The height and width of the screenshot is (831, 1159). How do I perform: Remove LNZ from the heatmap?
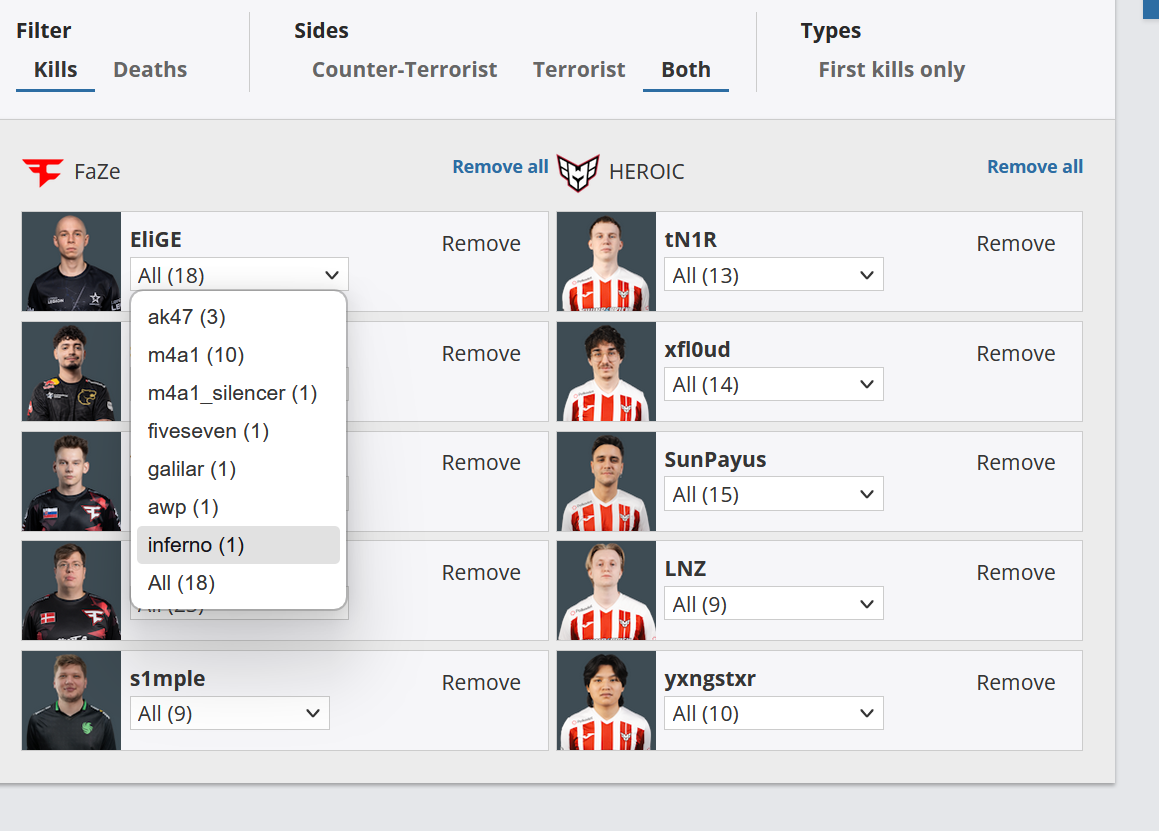1015,573
